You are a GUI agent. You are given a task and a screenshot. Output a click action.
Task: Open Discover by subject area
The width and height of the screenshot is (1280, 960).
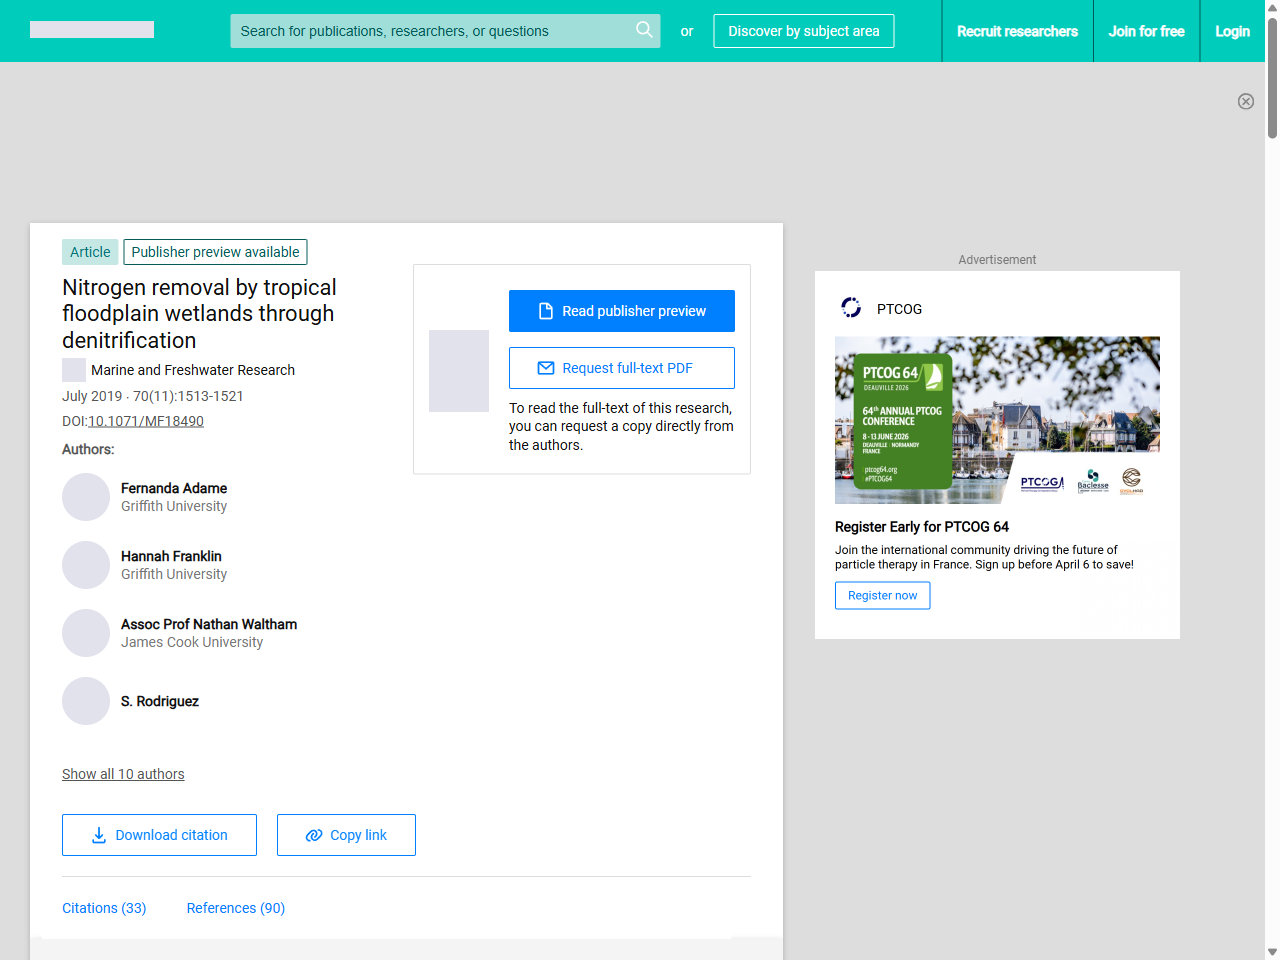[x=803, y=31]
